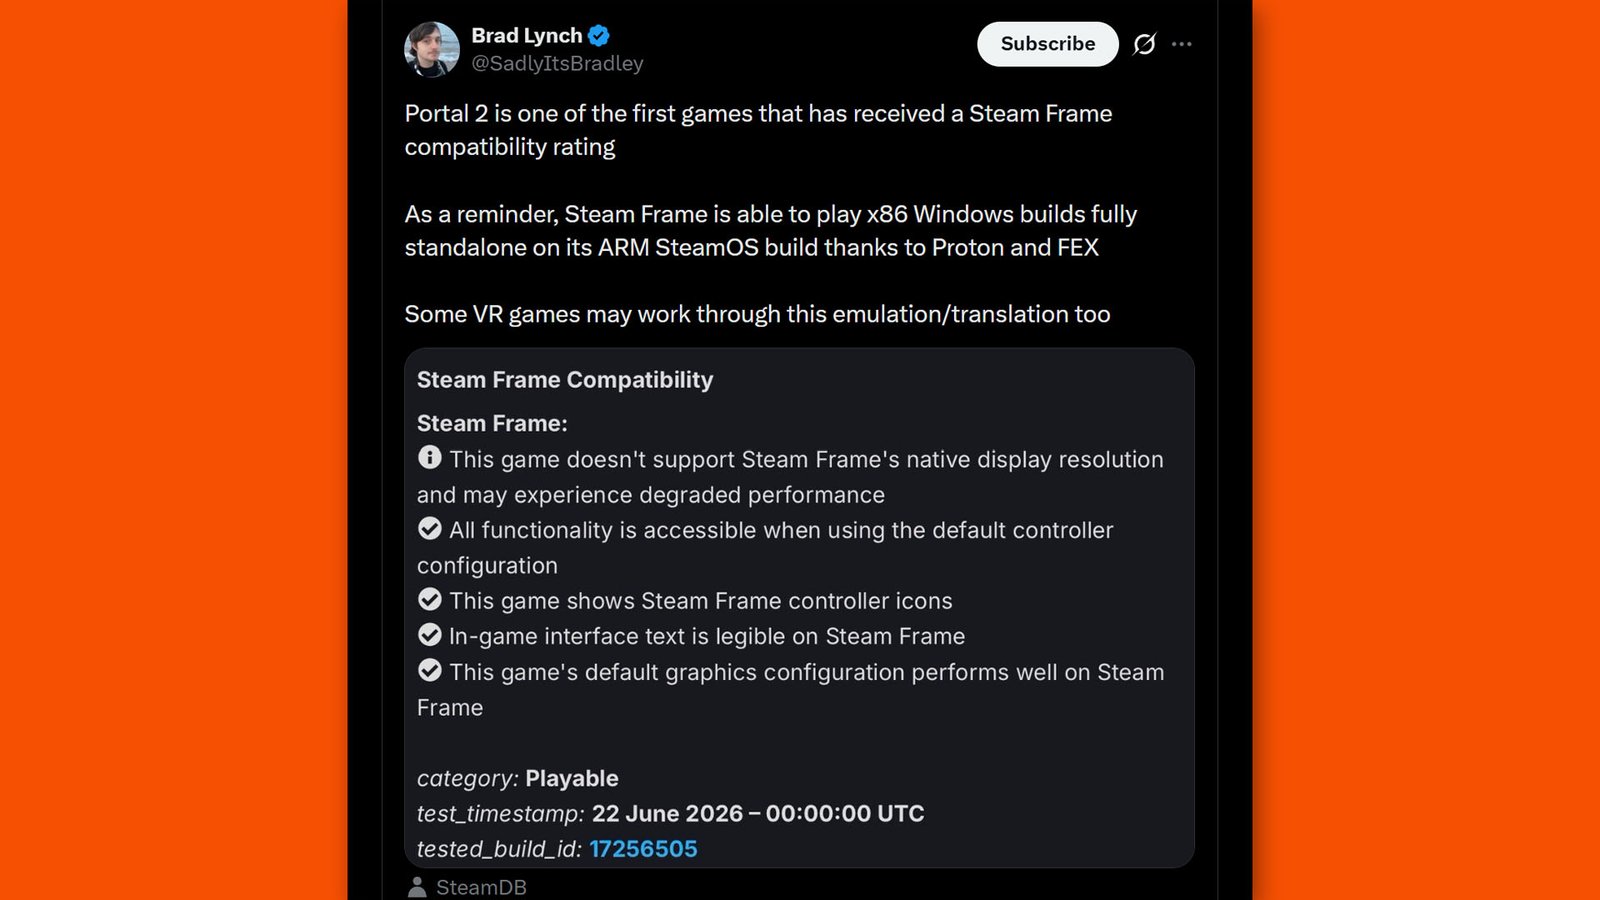Click the info icon beside native resolution note
Image resolution: width=1600 pixels, height=900 pixels.
click(430, 457)
